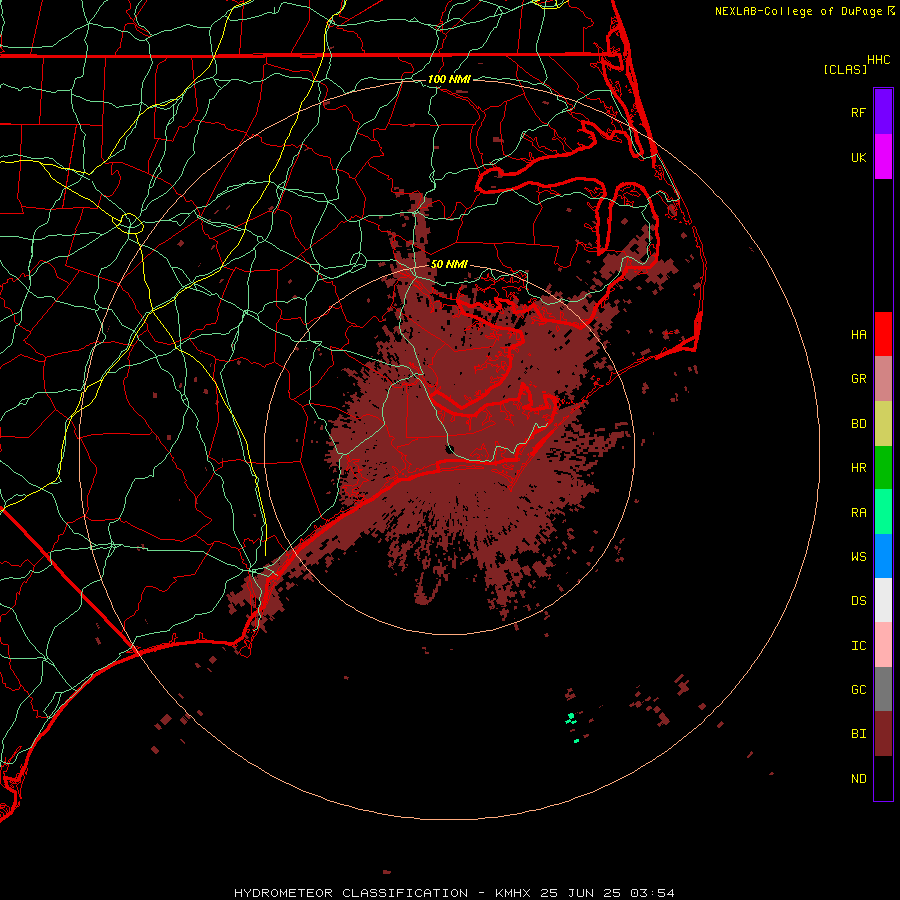Click the BD yellow legend swatch

(x=883, y=424)
